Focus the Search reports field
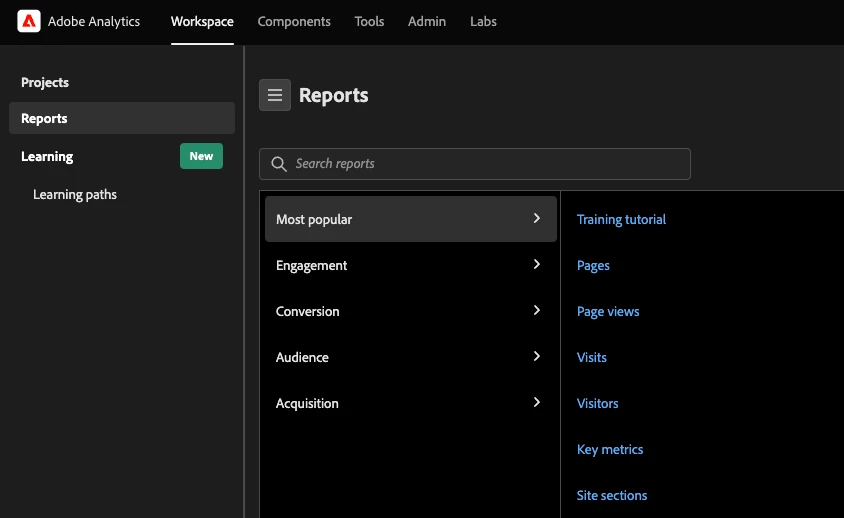This screenshot has width=844, height=518. tap(475, 164)
